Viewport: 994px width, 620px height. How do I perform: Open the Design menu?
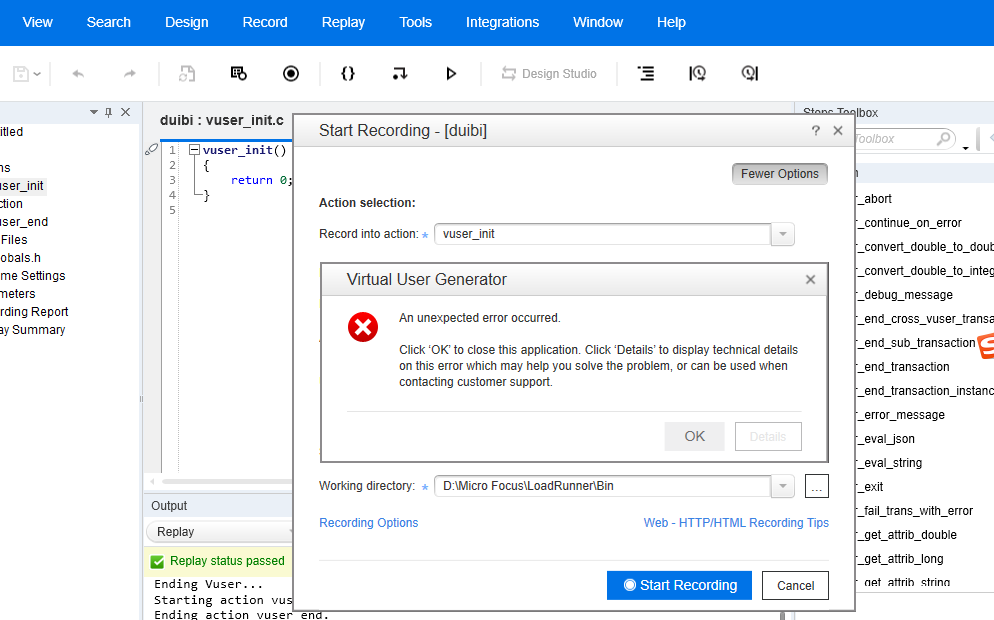point(186,22)
